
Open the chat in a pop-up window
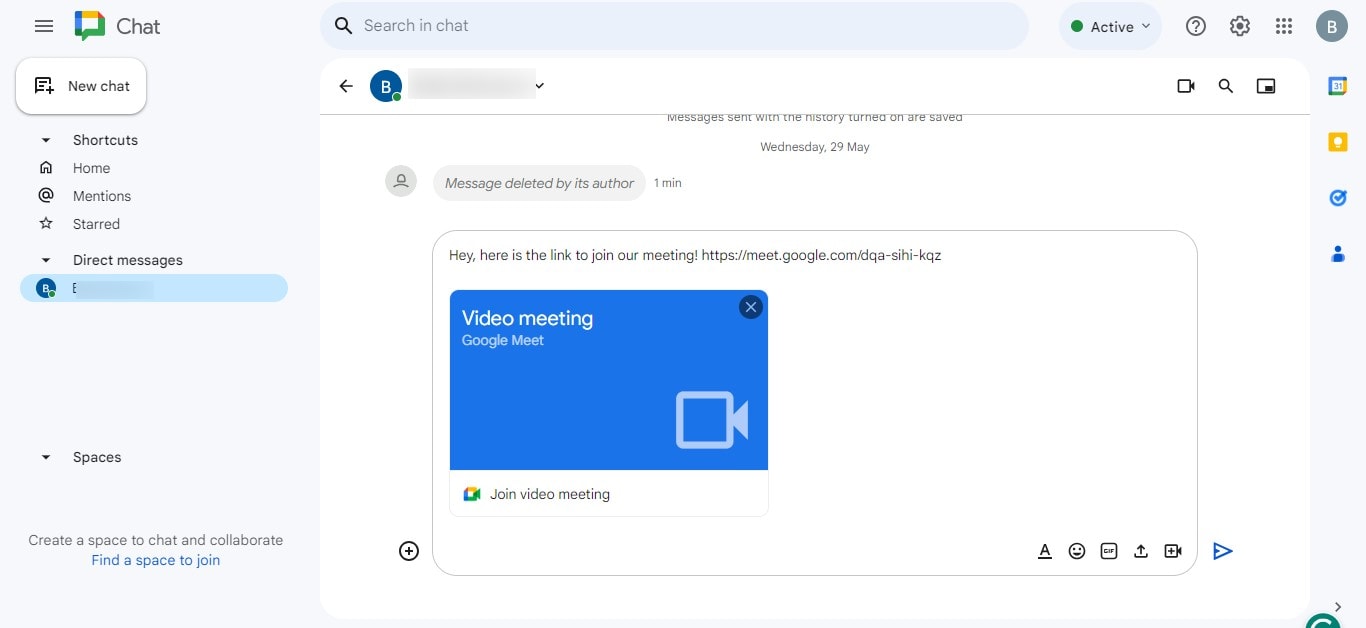[1266, 86]
